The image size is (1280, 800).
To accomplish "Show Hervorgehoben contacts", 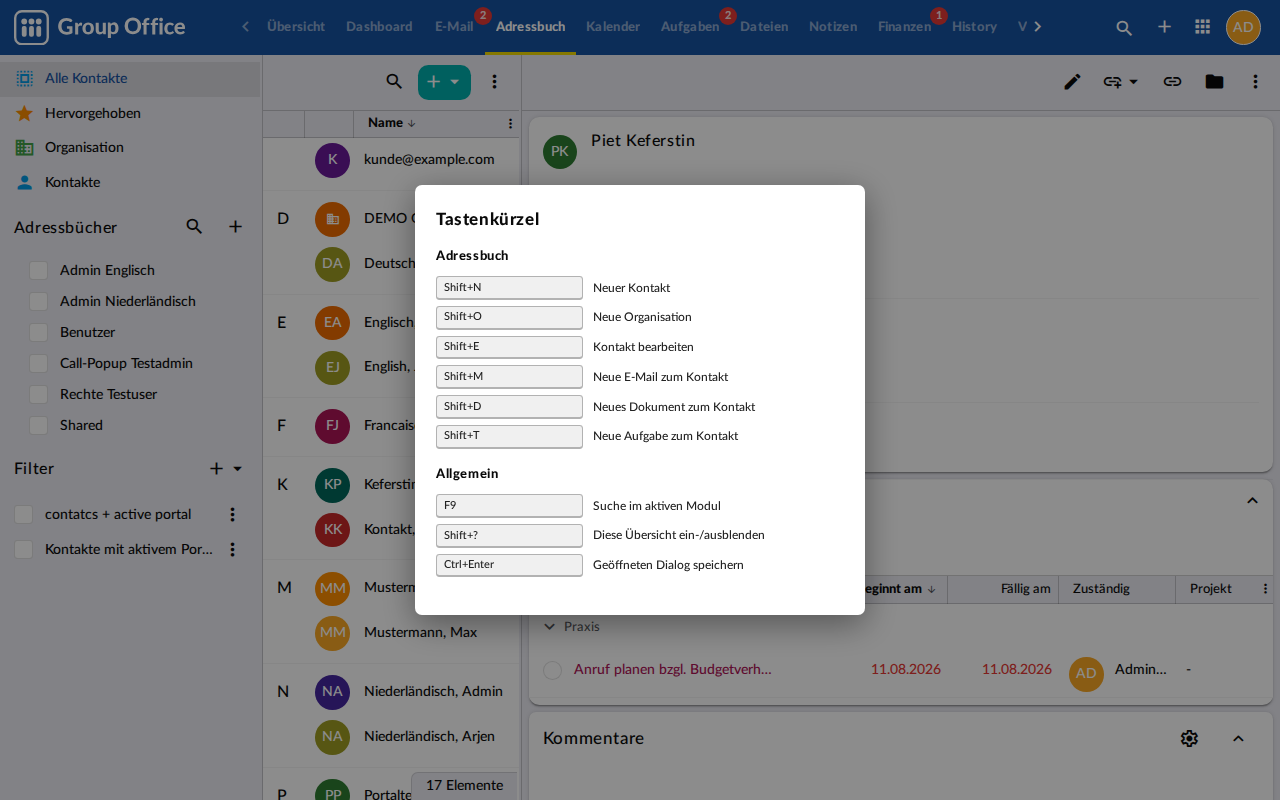I will coord(130,113).
